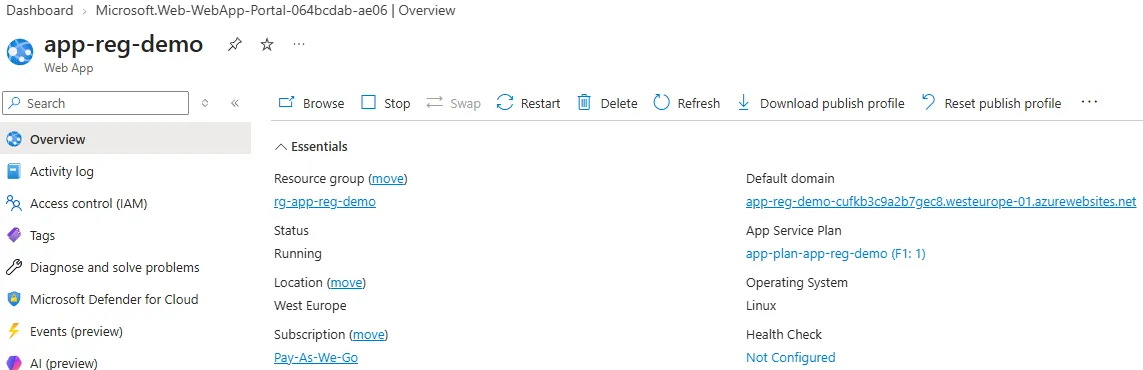Click the app-reg-demo Web App icon
This screenshot has height=370, width=1143.
(x=20, y=52)
